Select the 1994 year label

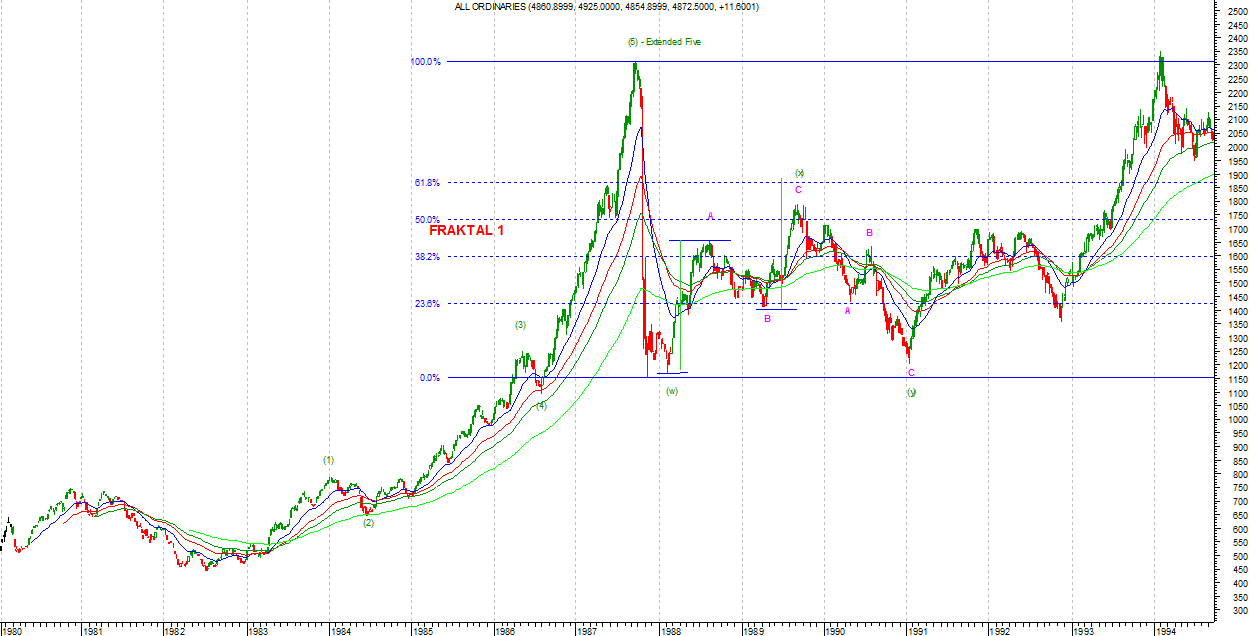click(x=1166, y=631)
